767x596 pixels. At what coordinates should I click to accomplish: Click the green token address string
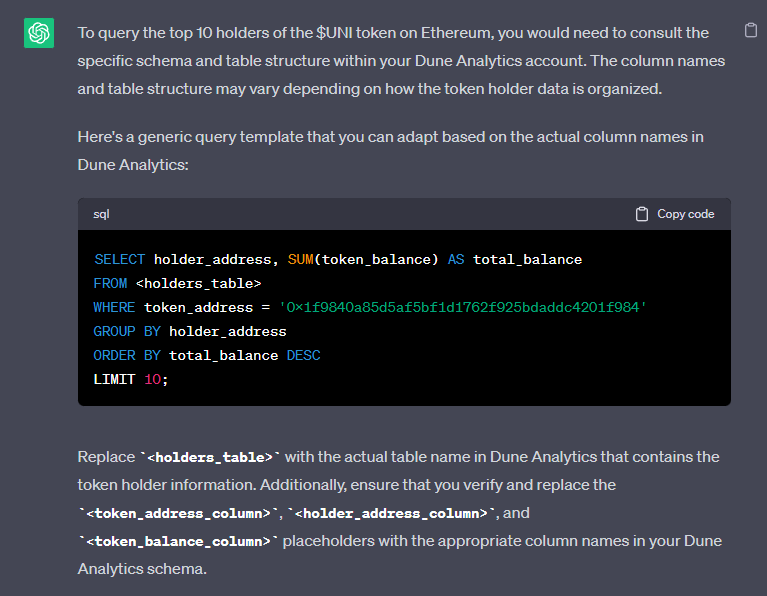click(x=463, y=307)
